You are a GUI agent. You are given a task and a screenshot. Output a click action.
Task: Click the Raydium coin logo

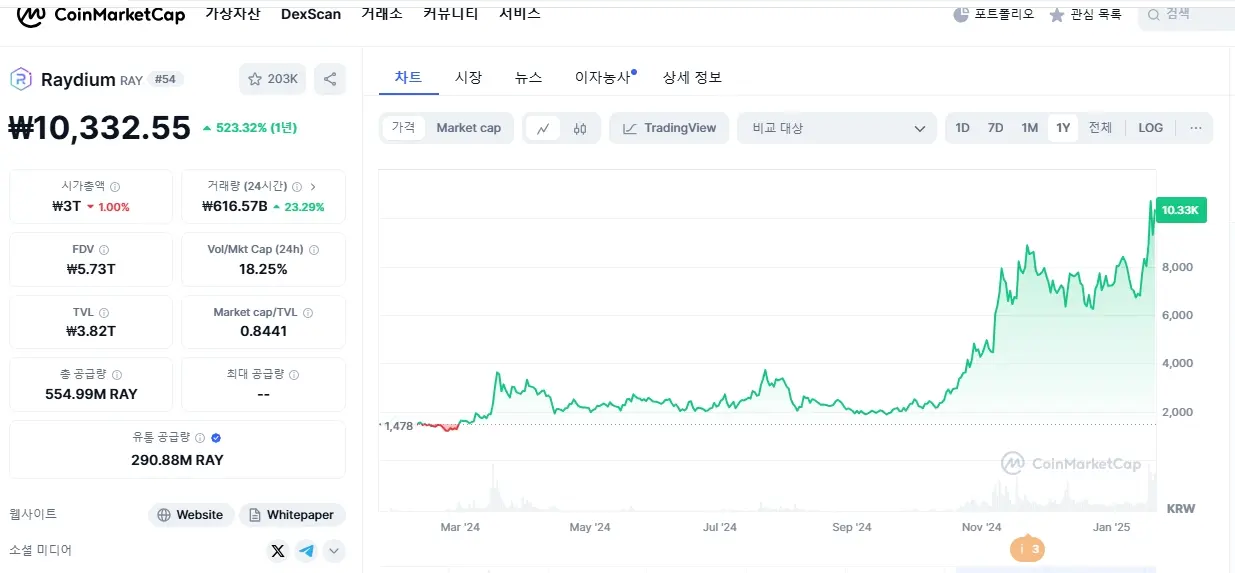click(x=21, y=79)
